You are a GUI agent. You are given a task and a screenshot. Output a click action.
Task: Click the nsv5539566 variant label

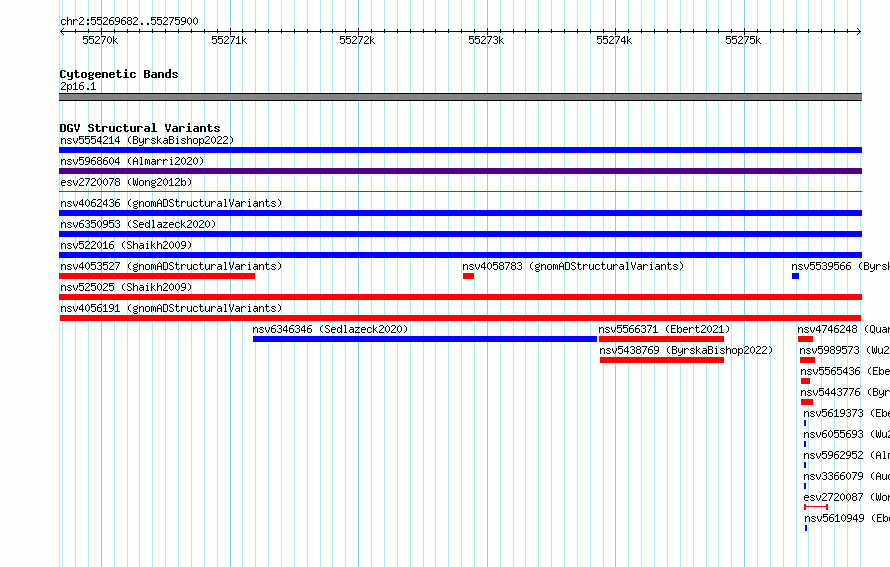point(841,266)
